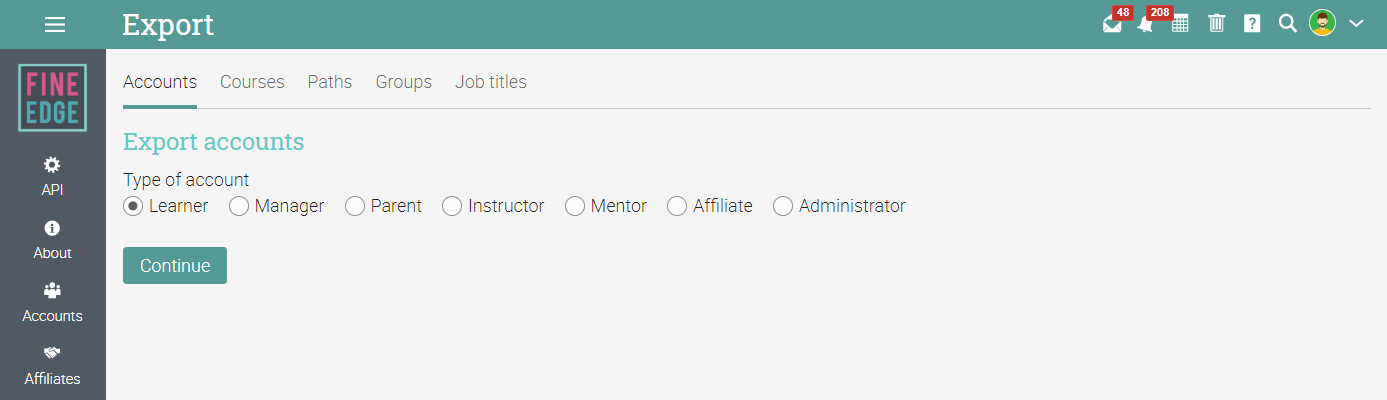
Task: Open the calendar icon
Action: coord(1180,24)
